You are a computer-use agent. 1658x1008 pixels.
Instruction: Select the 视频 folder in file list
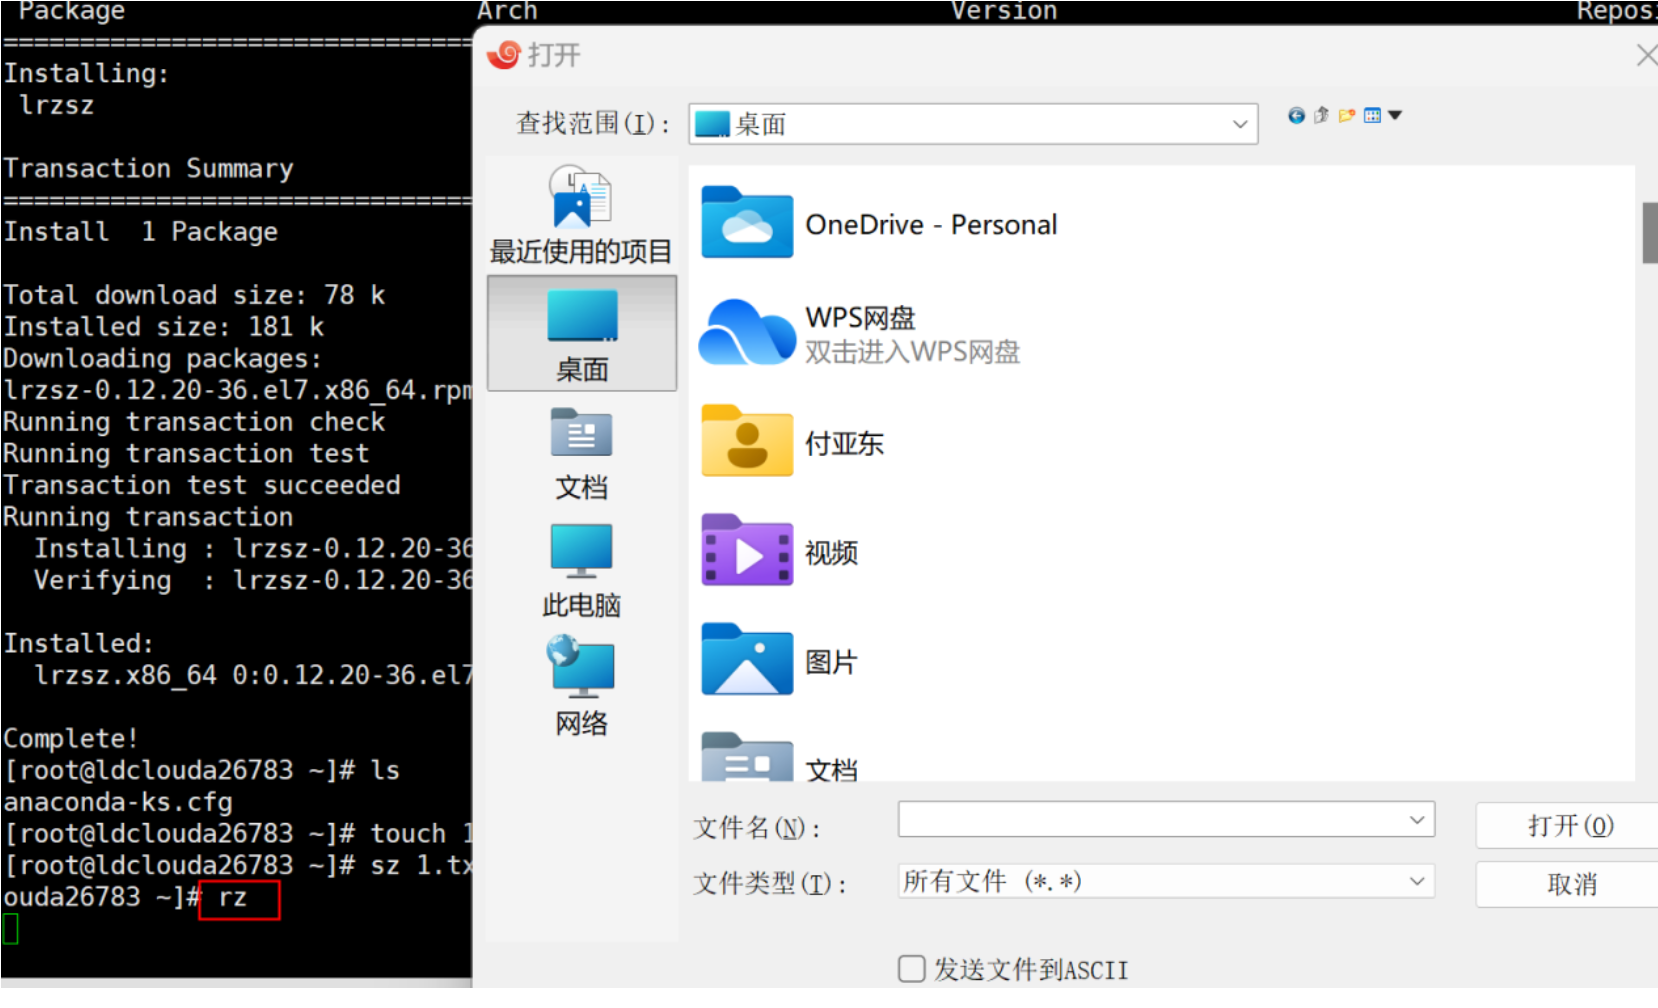[830, 552]
